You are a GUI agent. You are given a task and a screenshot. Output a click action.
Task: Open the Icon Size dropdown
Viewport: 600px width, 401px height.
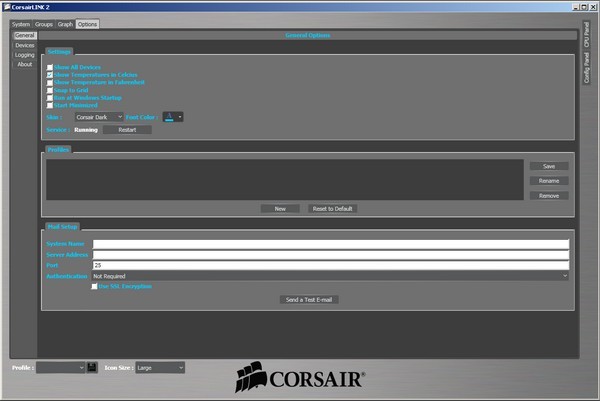pos(160,368)
